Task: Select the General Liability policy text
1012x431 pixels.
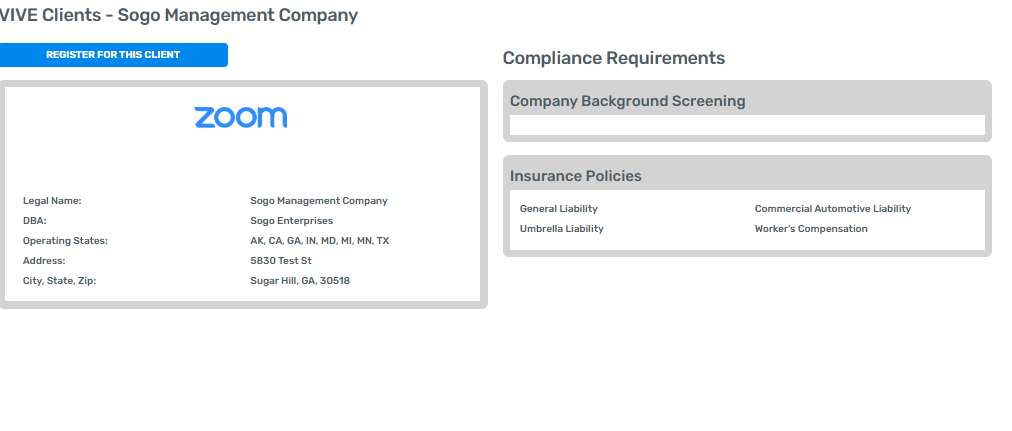Action: click(x=559, y=209)
